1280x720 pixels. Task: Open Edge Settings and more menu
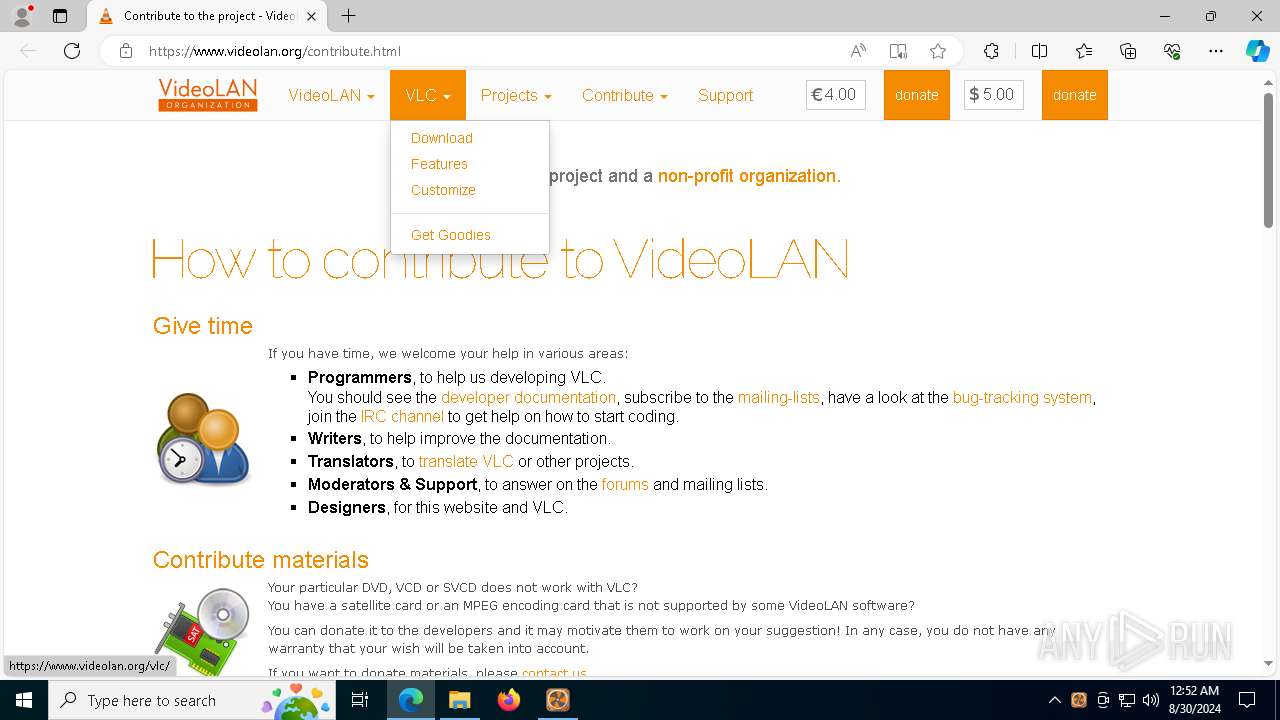1216,51
